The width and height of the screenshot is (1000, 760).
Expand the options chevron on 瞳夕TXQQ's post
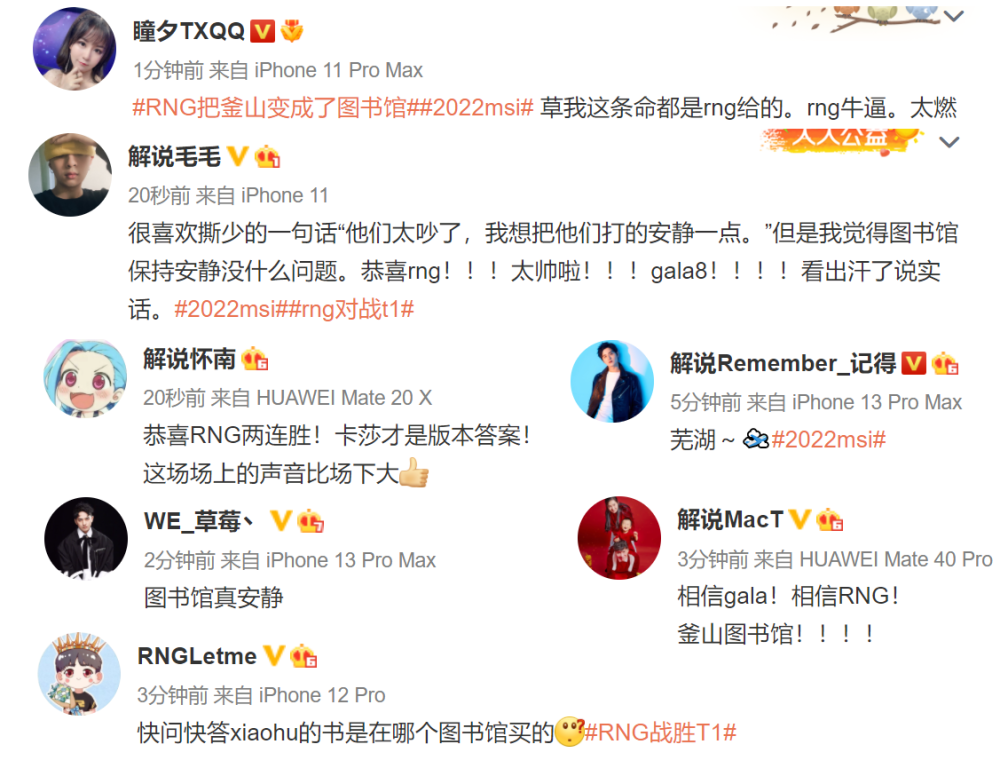pos(953,16)
